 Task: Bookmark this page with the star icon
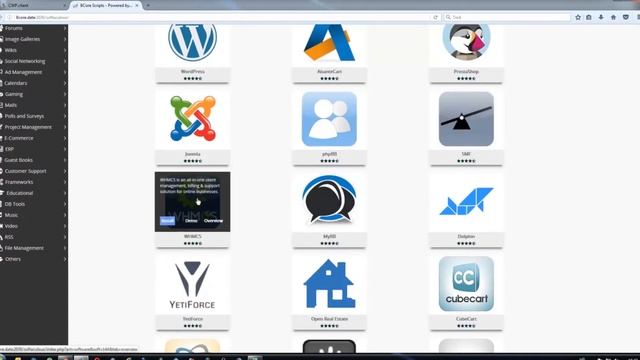pos(578,17)
